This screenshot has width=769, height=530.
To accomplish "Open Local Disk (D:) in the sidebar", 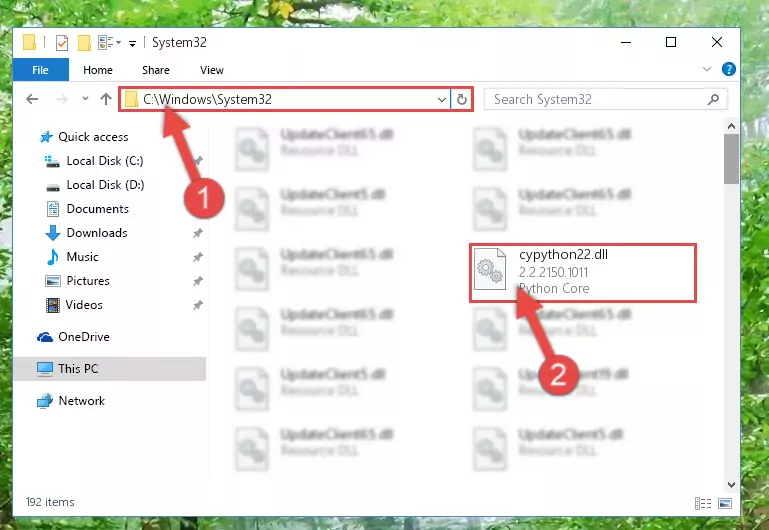I will pos(105,185).
